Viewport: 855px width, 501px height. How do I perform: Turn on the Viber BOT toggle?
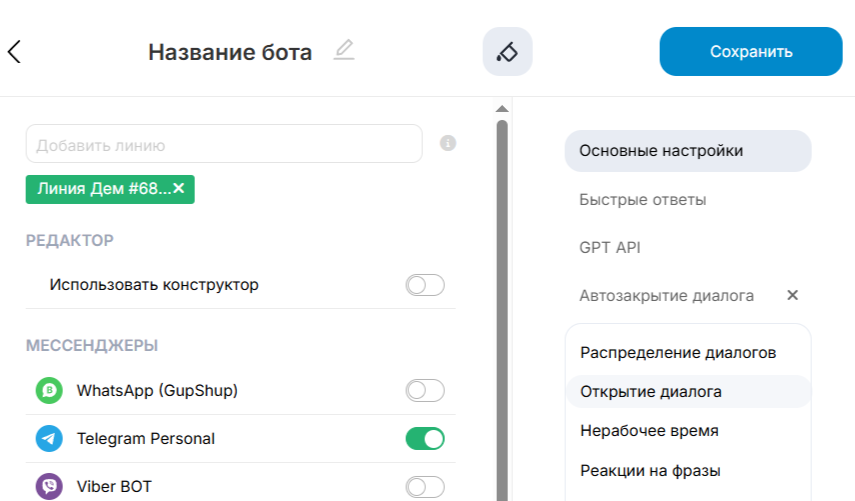point(424,487)
